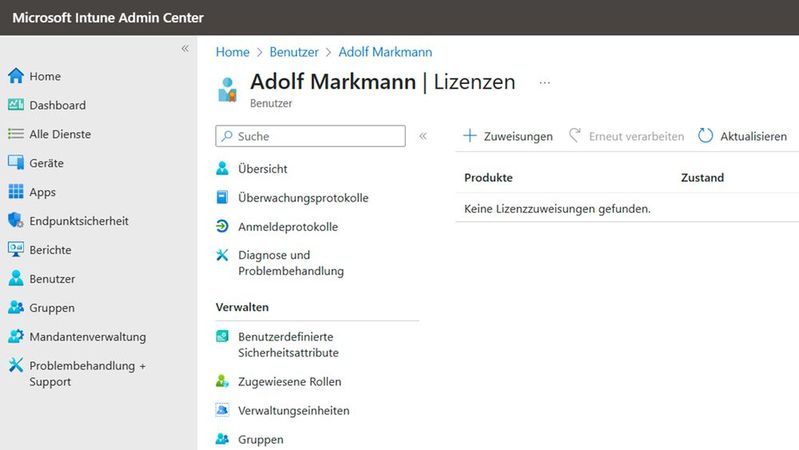Click the Aktualisieren button

pyautogui.click(x=743, y=136)
